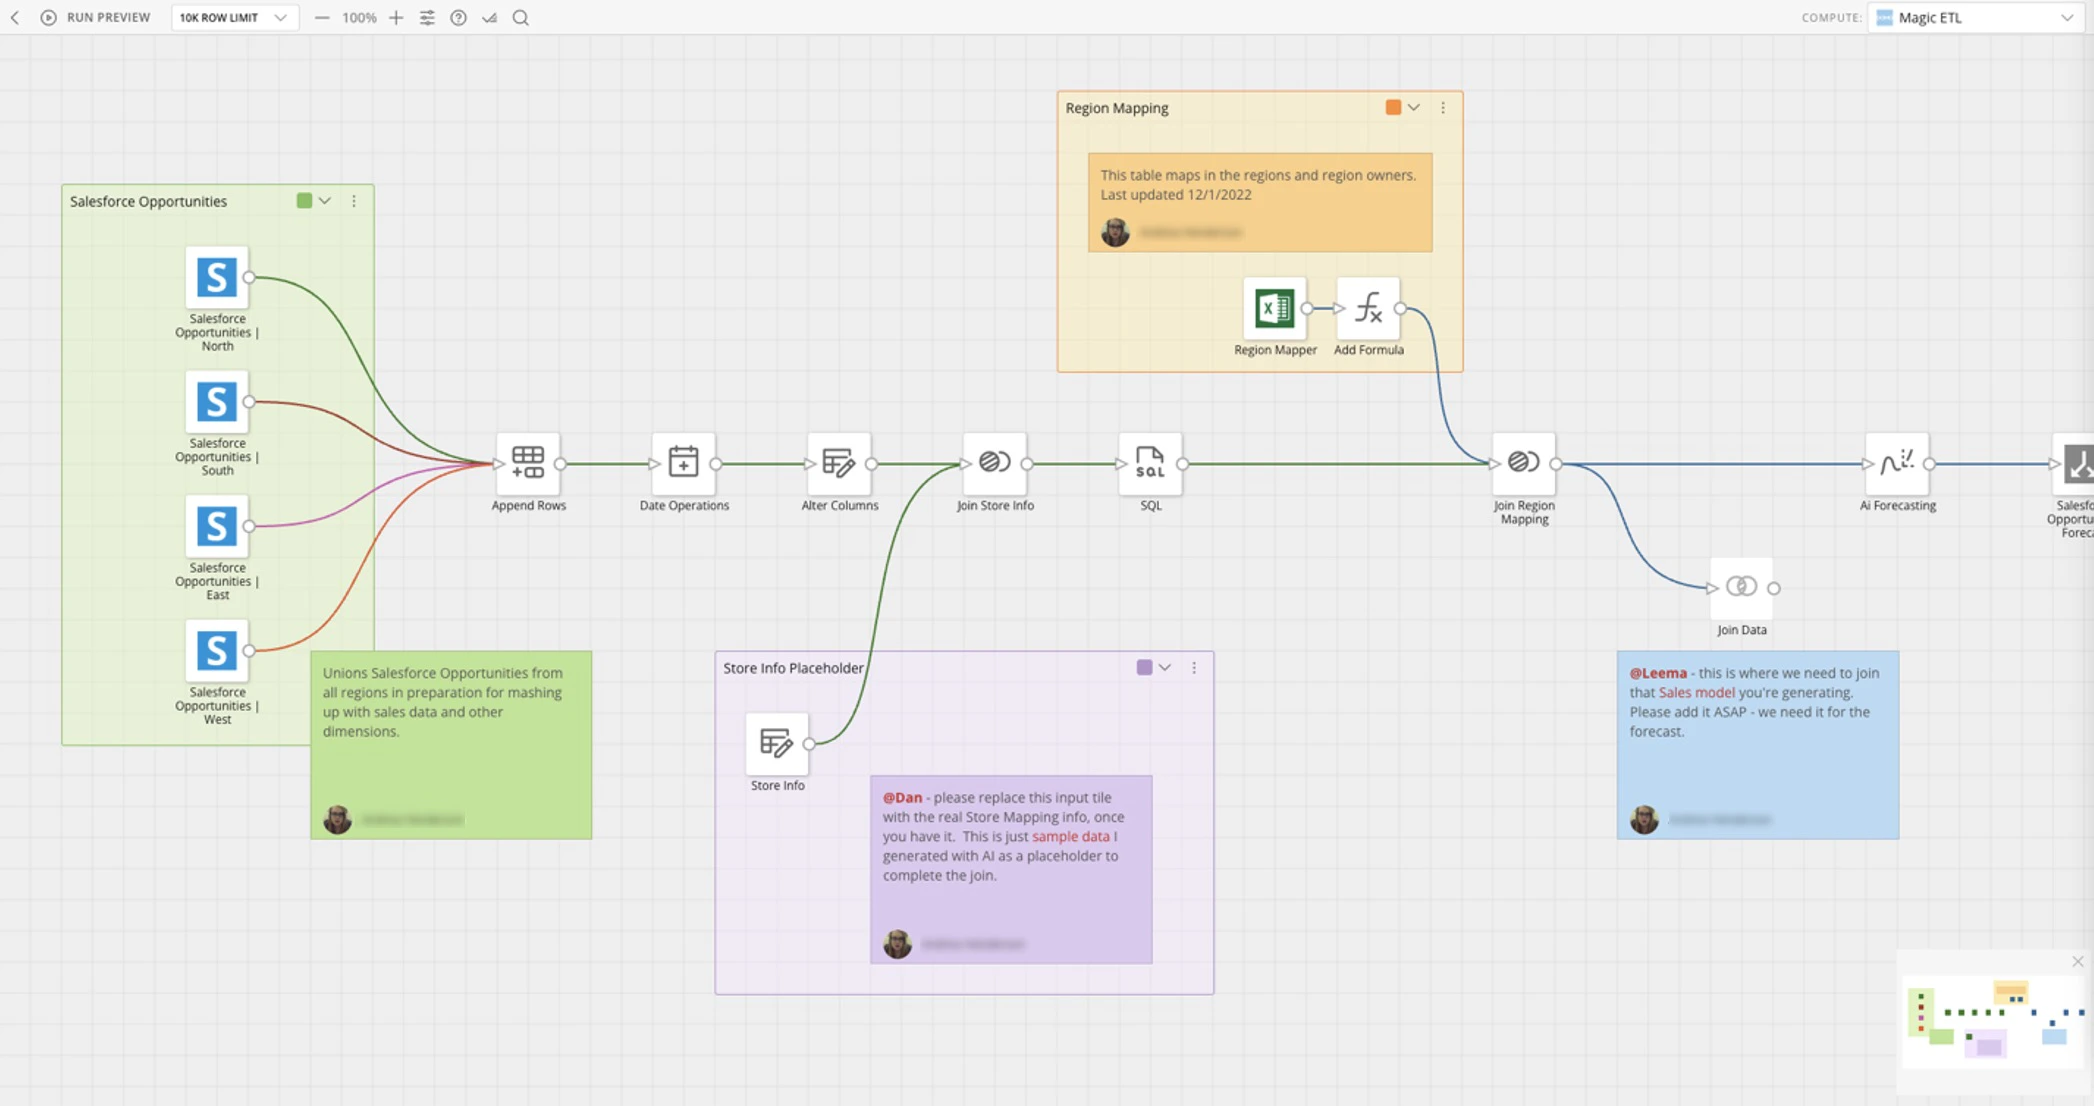Open the 10K Row Limit dropdown
Image resolution: width=2094 pixels, height=1106 pixels.
click(234, 17)
